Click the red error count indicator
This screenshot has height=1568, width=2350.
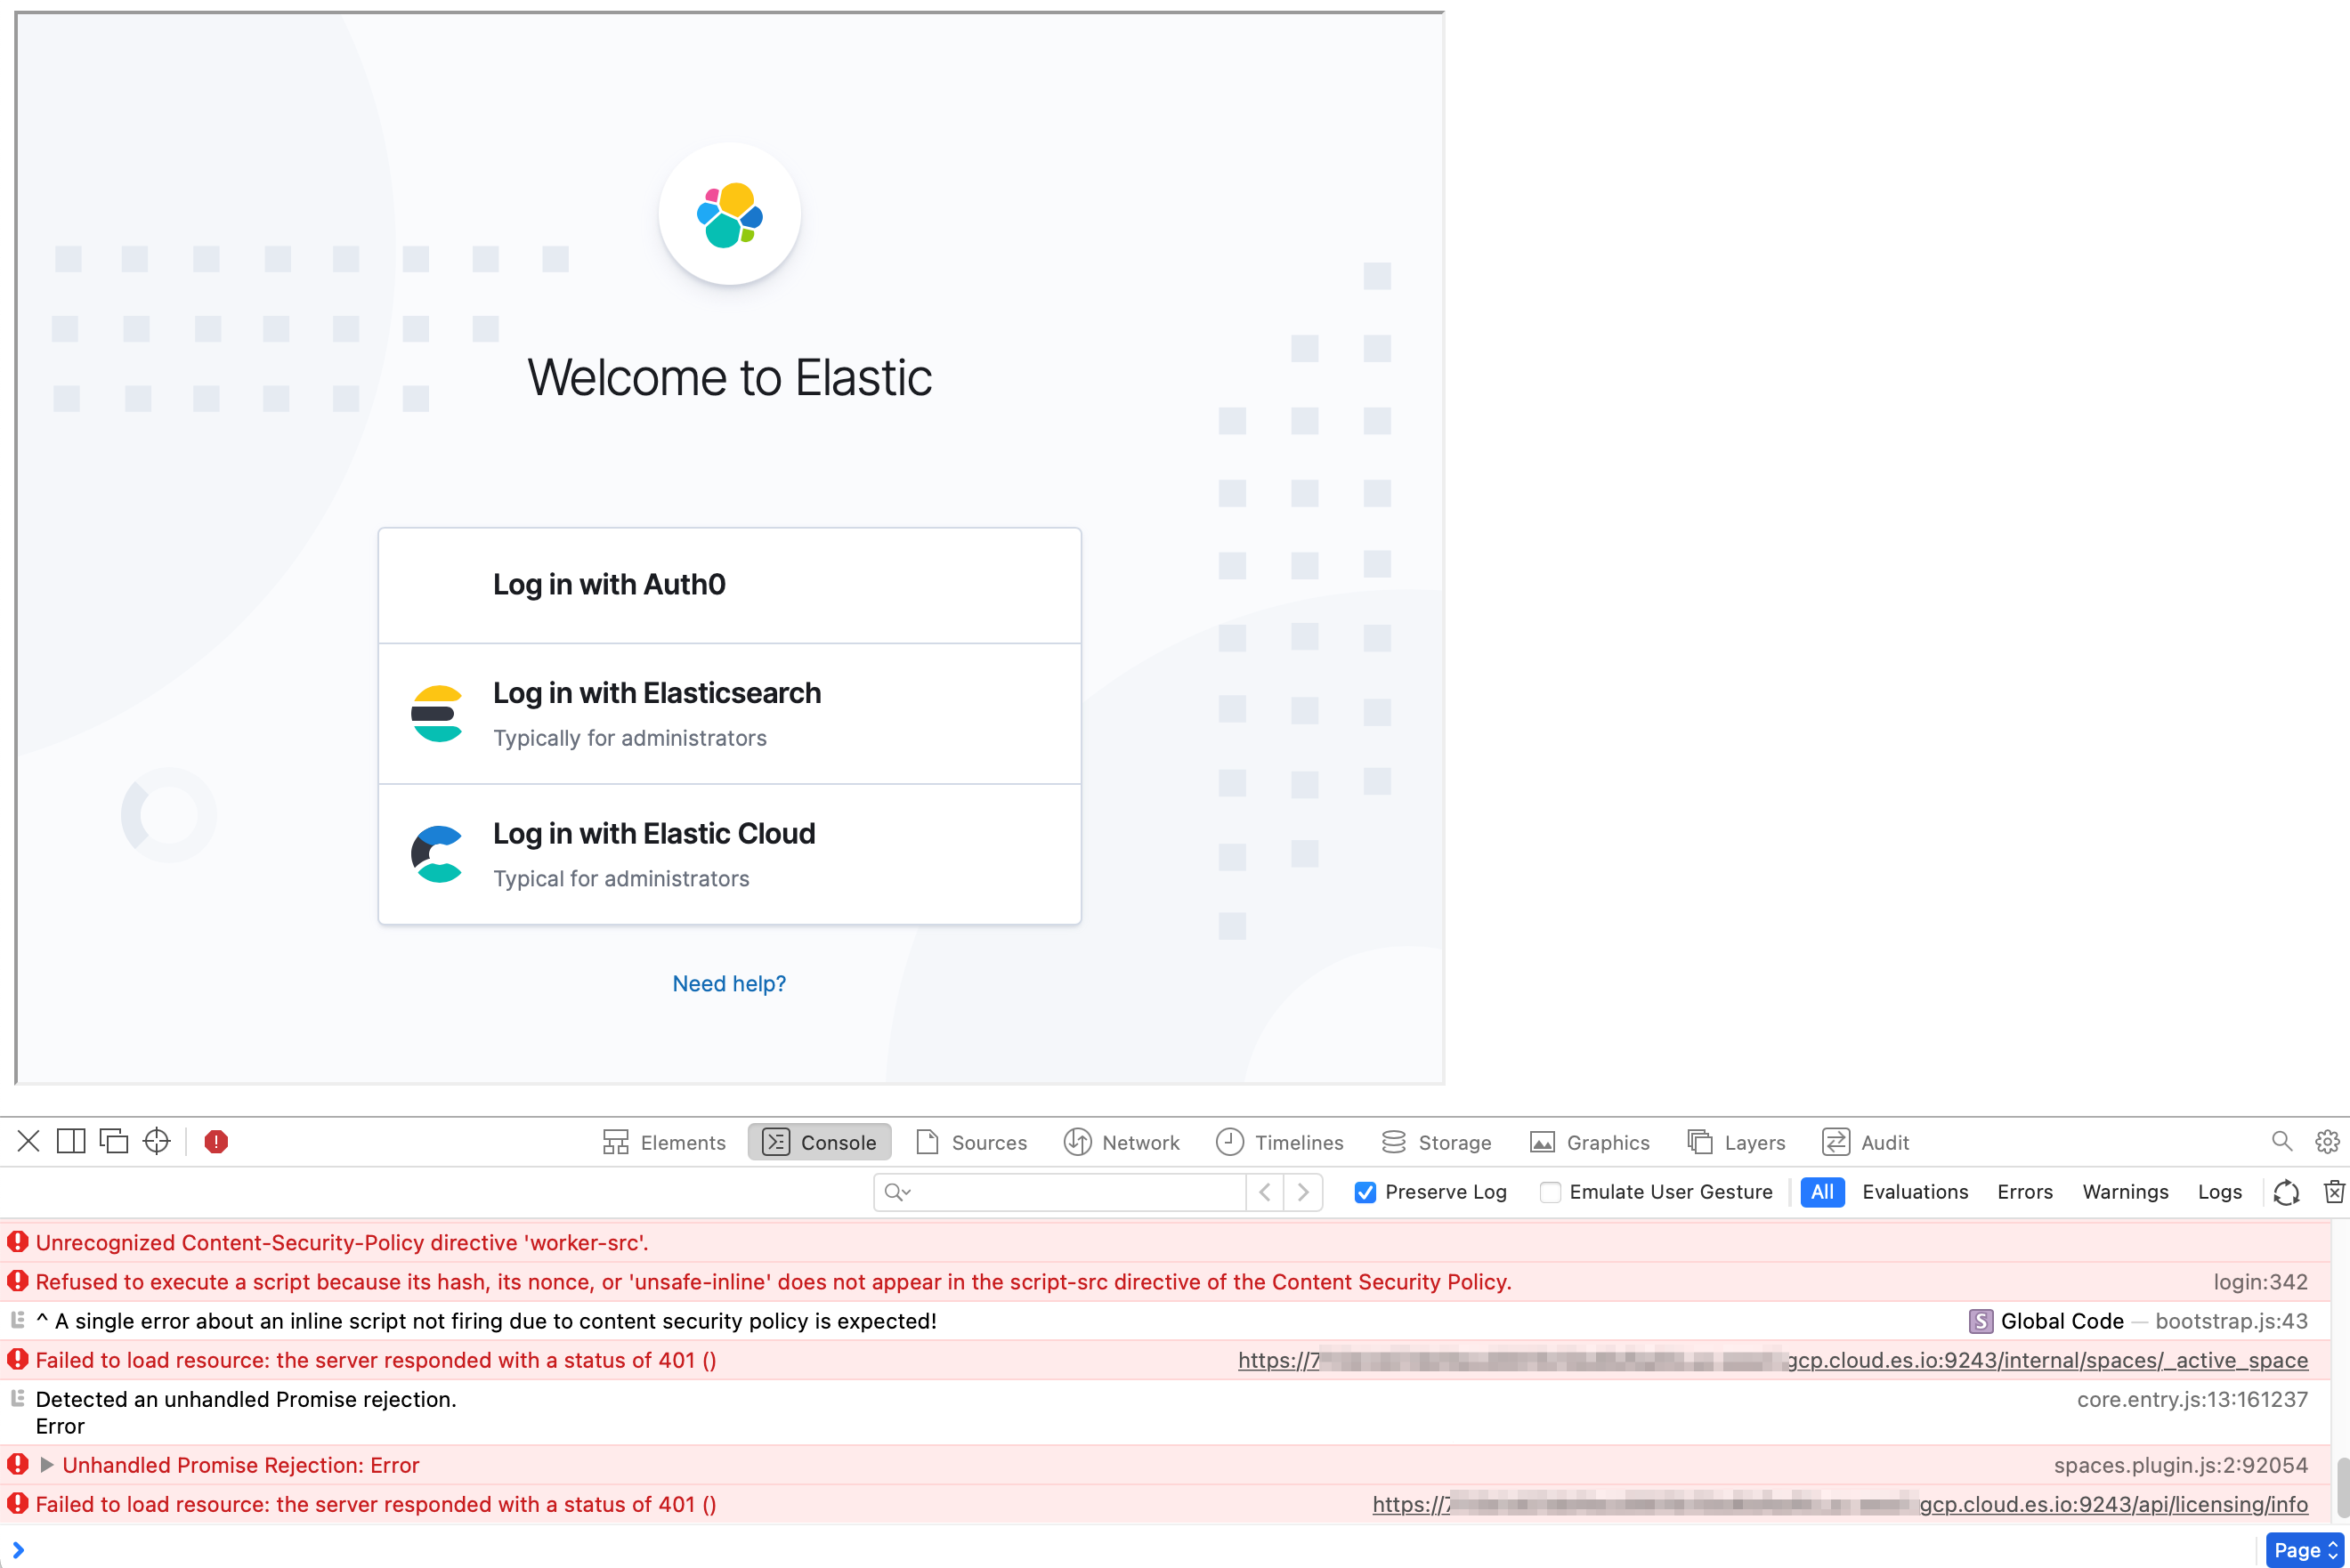(x=216, y=1141)
